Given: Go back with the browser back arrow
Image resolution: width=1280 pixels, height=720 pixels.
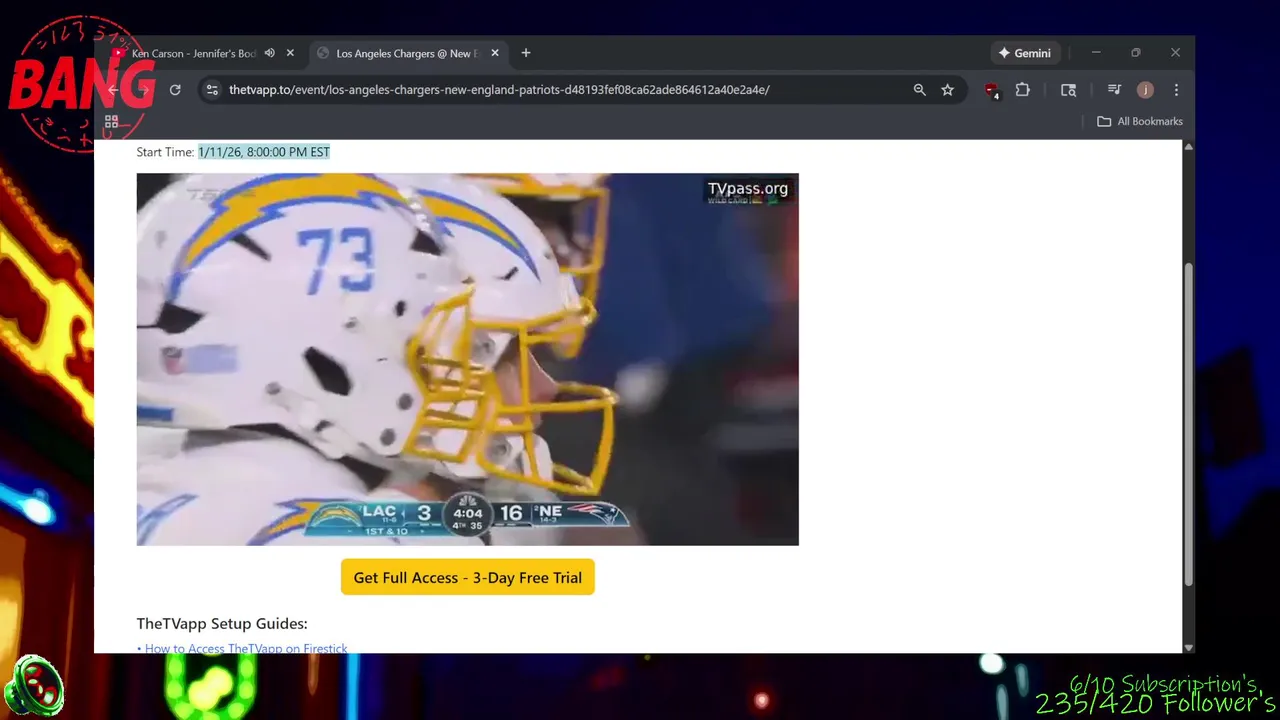Looking at the screenshot, I should click(113, 90).
